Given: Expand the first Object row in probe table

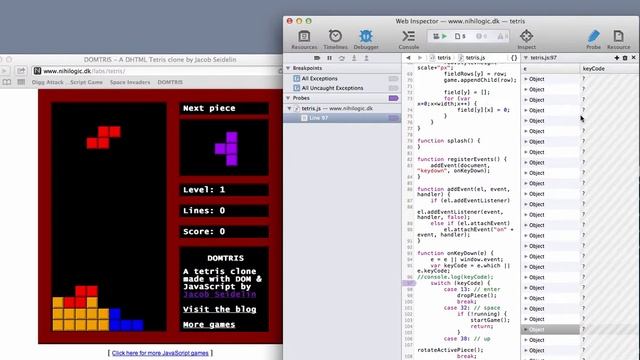Looking at the screenshot, I should tap(526, 79).
